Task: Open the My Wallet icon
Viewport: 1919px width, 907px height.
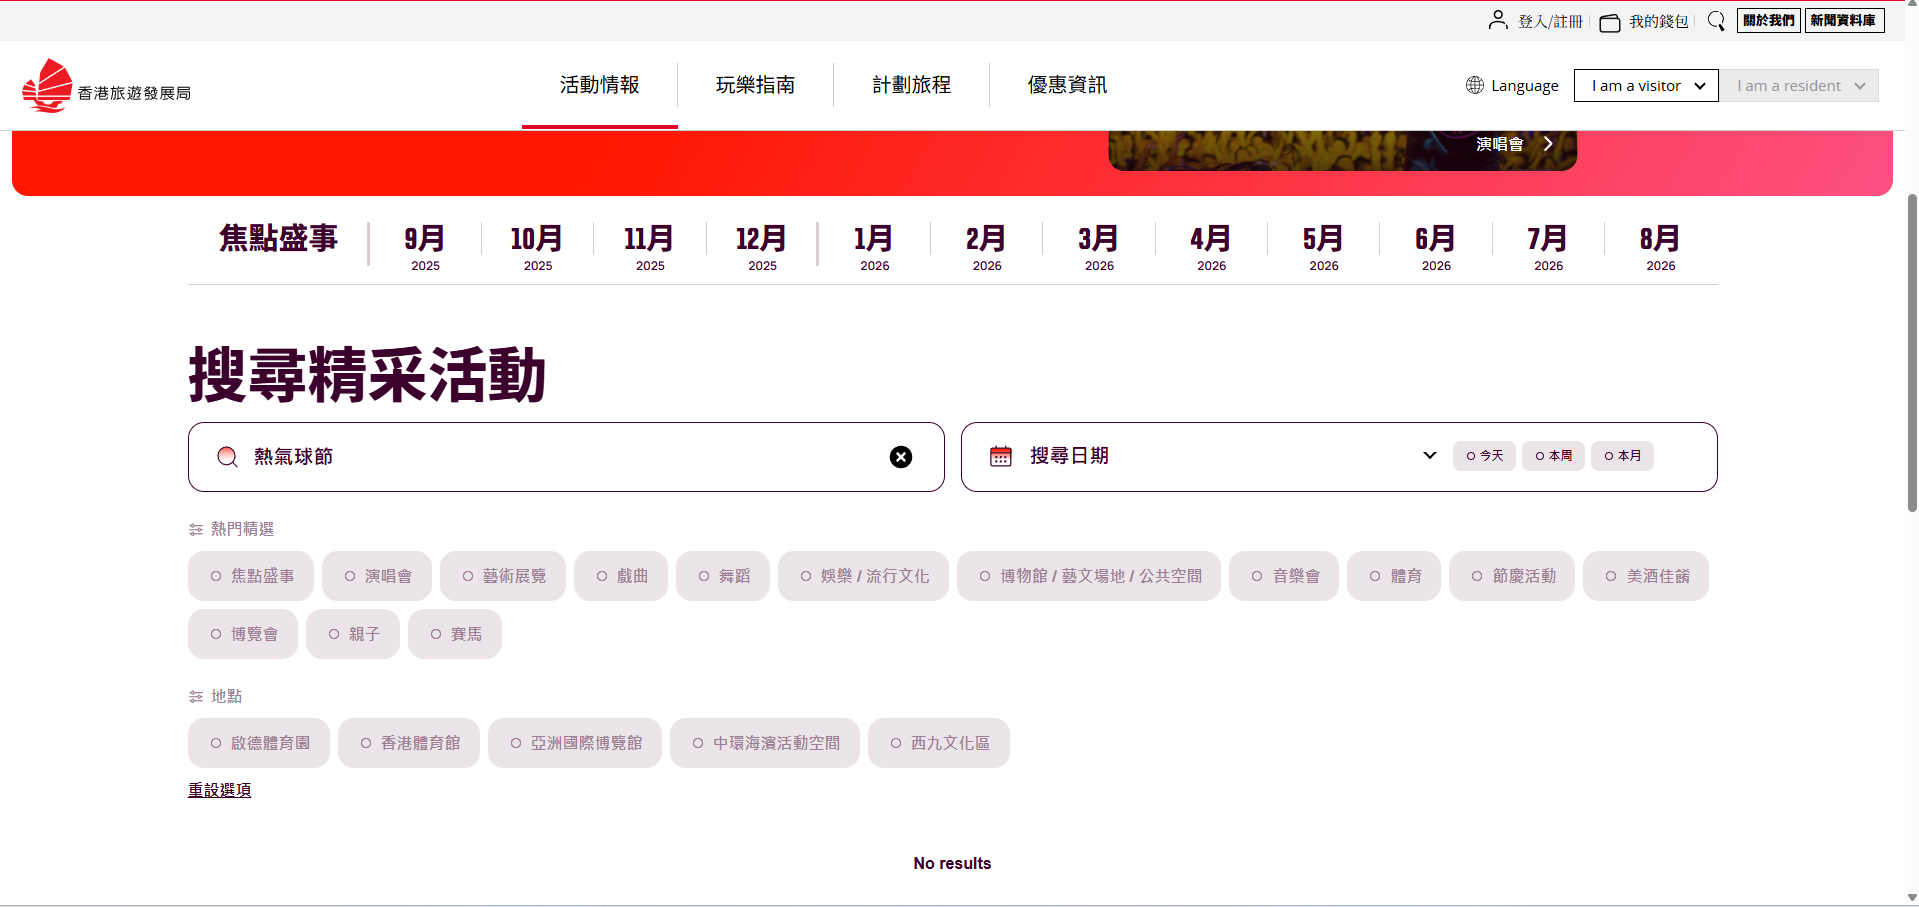Action: (x=1609, y=22)
